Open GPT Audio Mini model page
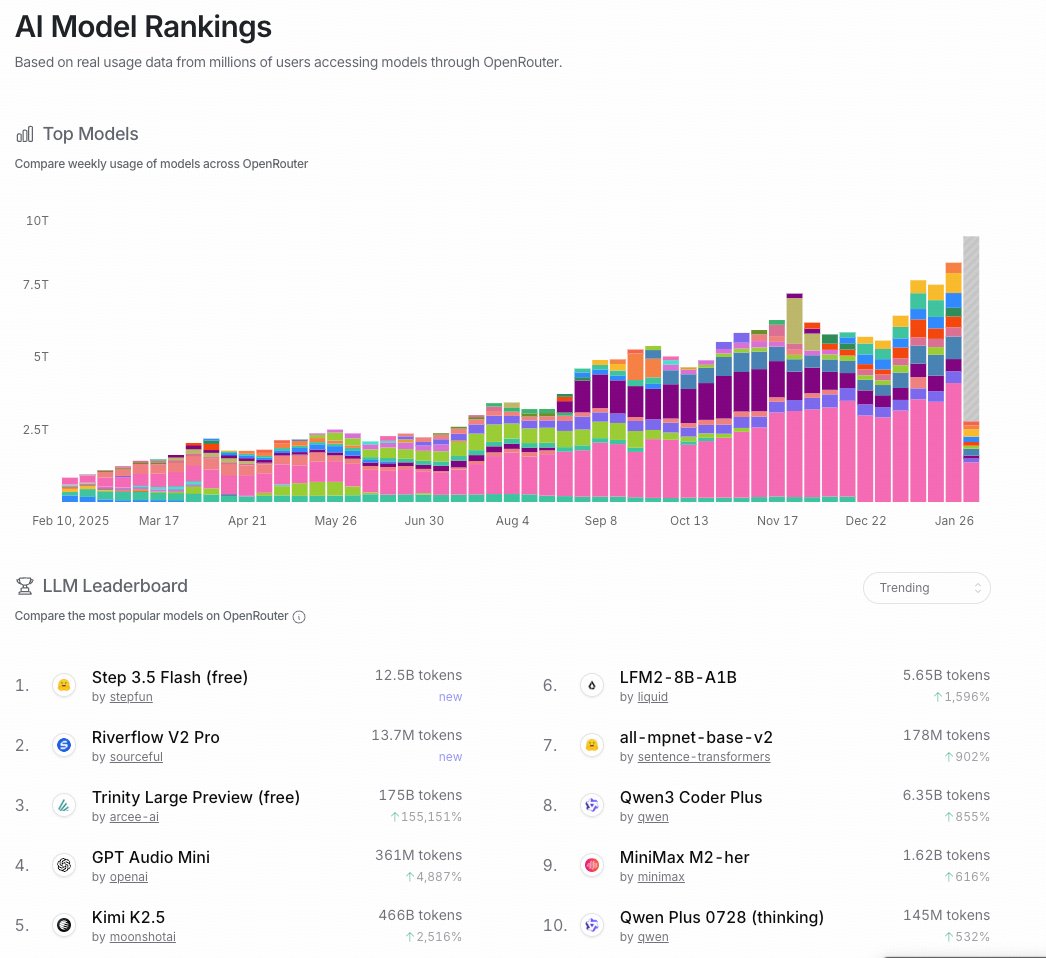1046x958 pixels. [151, 857]
